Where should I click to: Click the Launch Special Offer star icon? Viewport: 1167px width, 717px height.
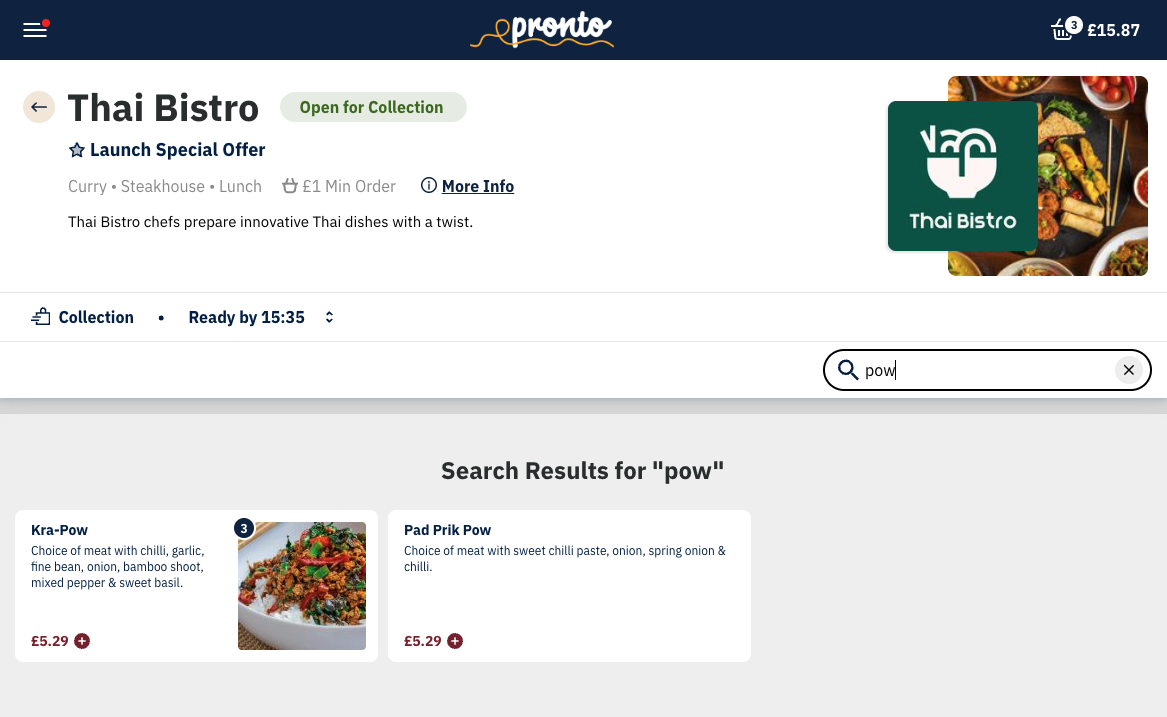point(77,150)
